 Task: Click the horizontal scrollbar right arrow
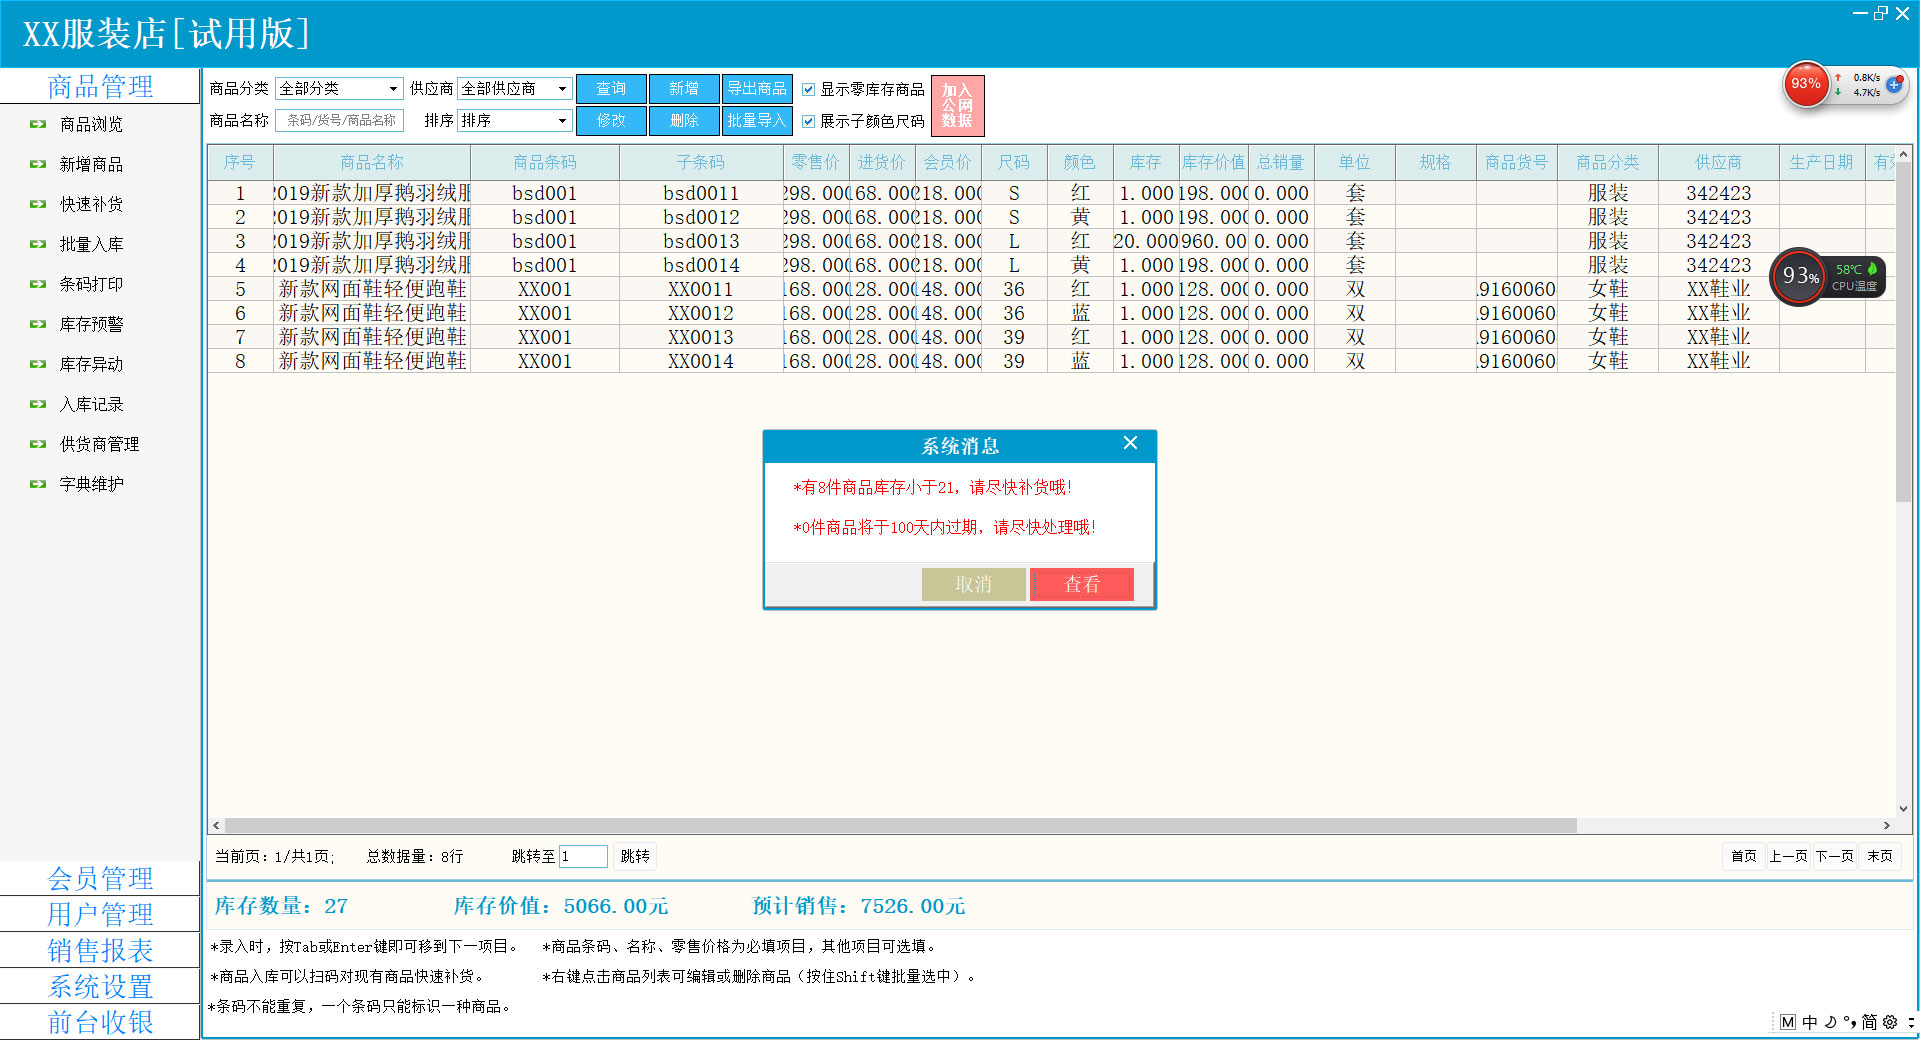(1887, 826)
